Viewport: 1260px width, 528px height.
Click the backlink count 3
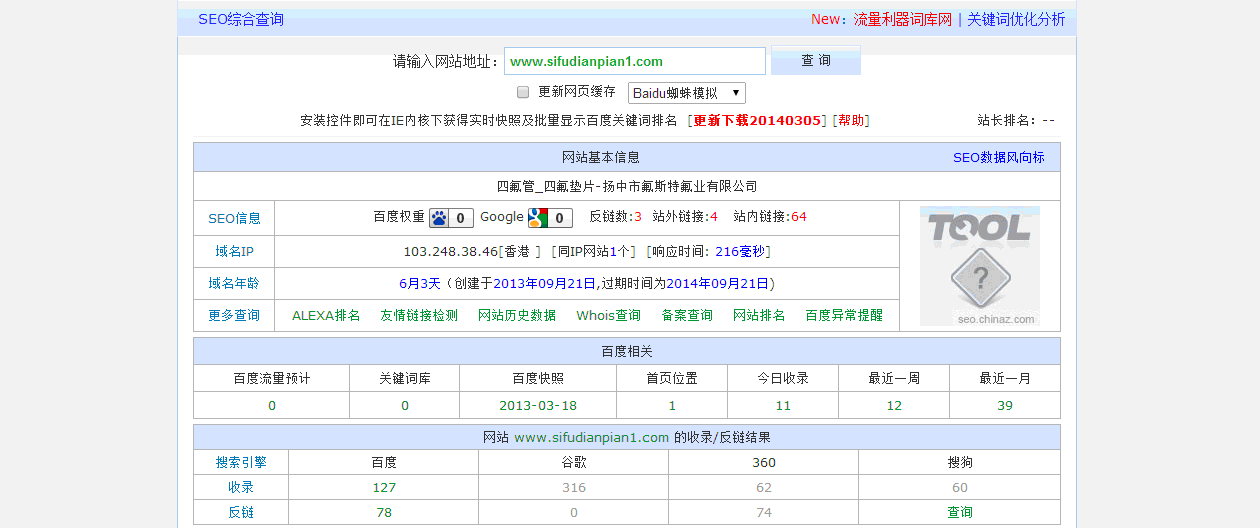[x=638, y=217]
